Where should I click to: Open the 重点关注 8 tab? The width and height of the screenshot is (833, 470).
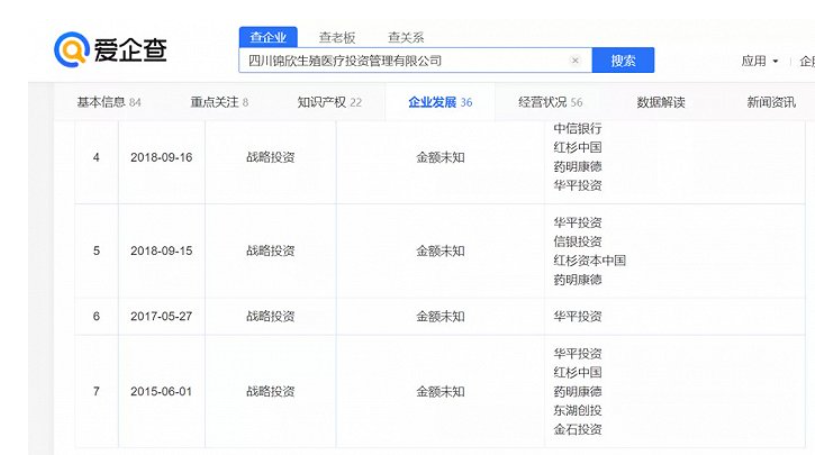click(219, 102)
